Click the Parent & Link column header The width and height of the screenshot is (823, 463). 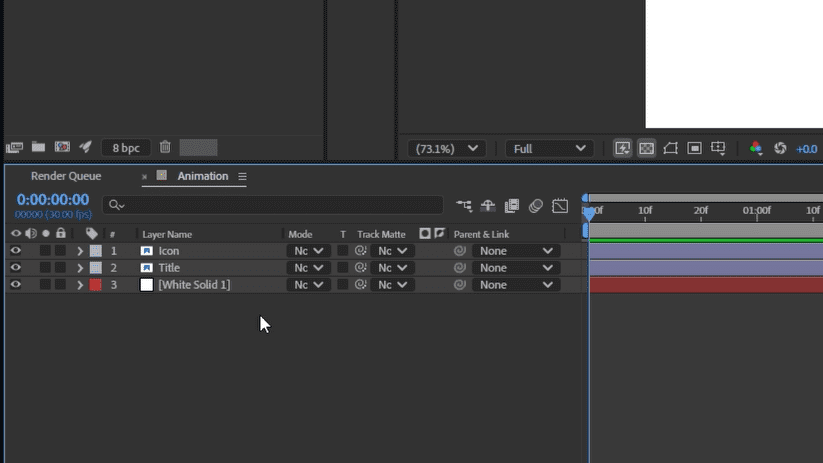pos(481,235)
